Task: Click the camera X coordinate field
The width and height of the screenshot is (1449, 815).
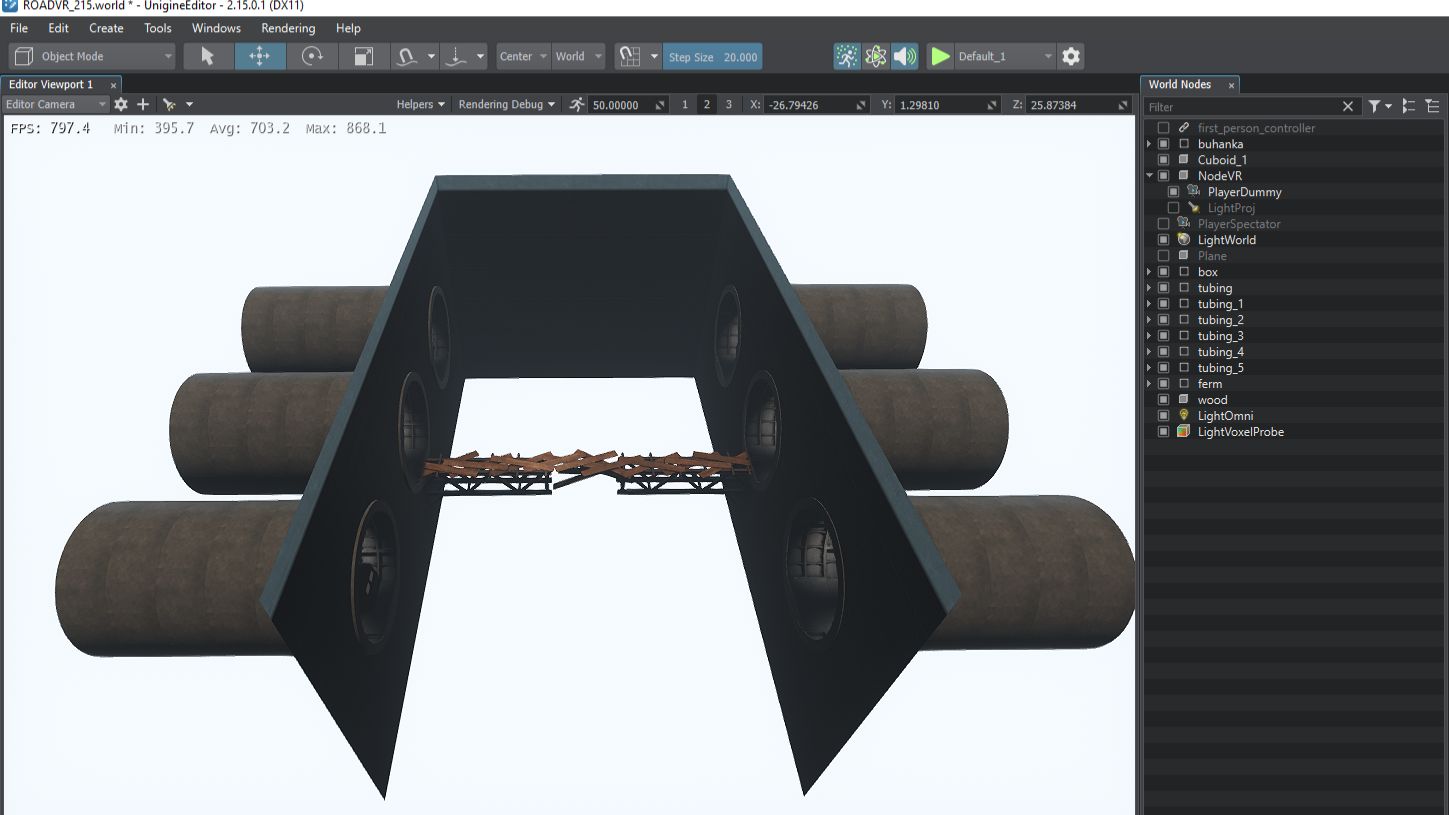Action: tap(817, 104)
